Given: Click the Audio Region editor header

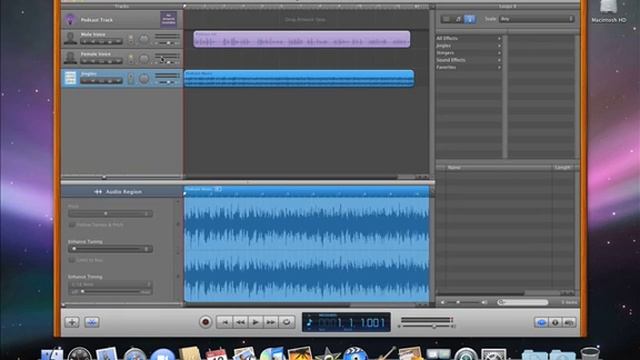Looking at the screenshot, I should point(122,191).
